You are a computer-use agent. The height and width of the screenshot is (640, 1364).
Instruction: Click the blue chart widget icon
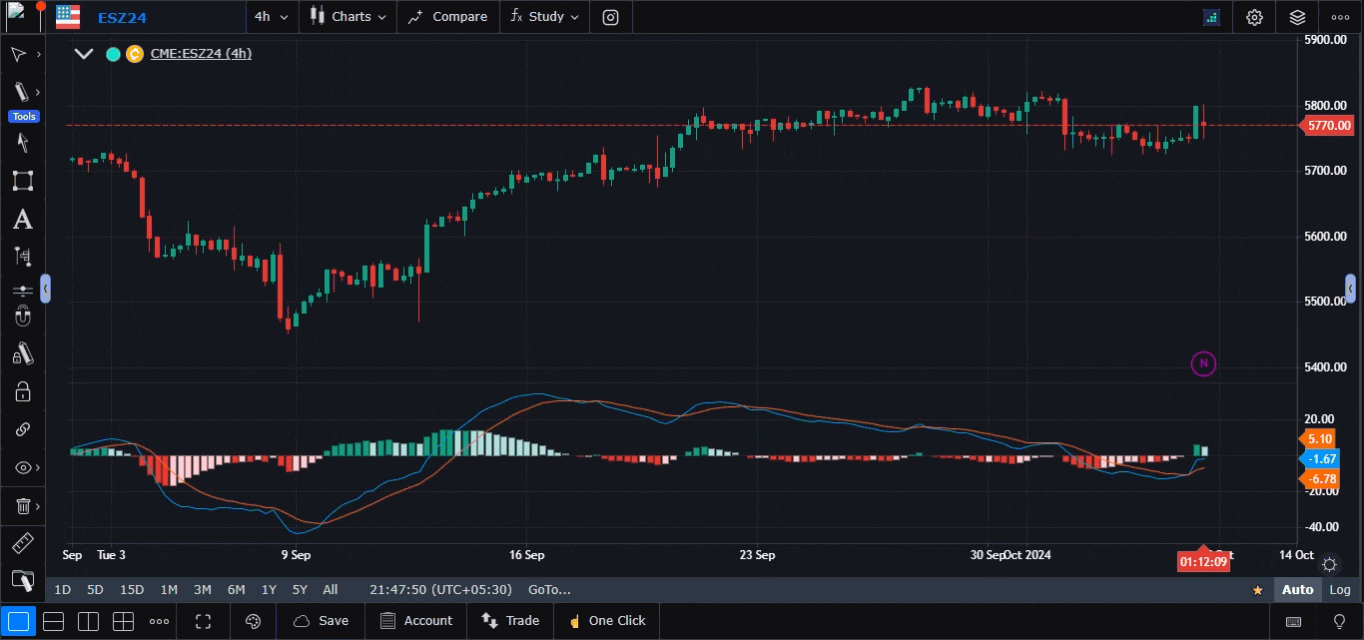pyautogui.click(x=1212, y=17)
